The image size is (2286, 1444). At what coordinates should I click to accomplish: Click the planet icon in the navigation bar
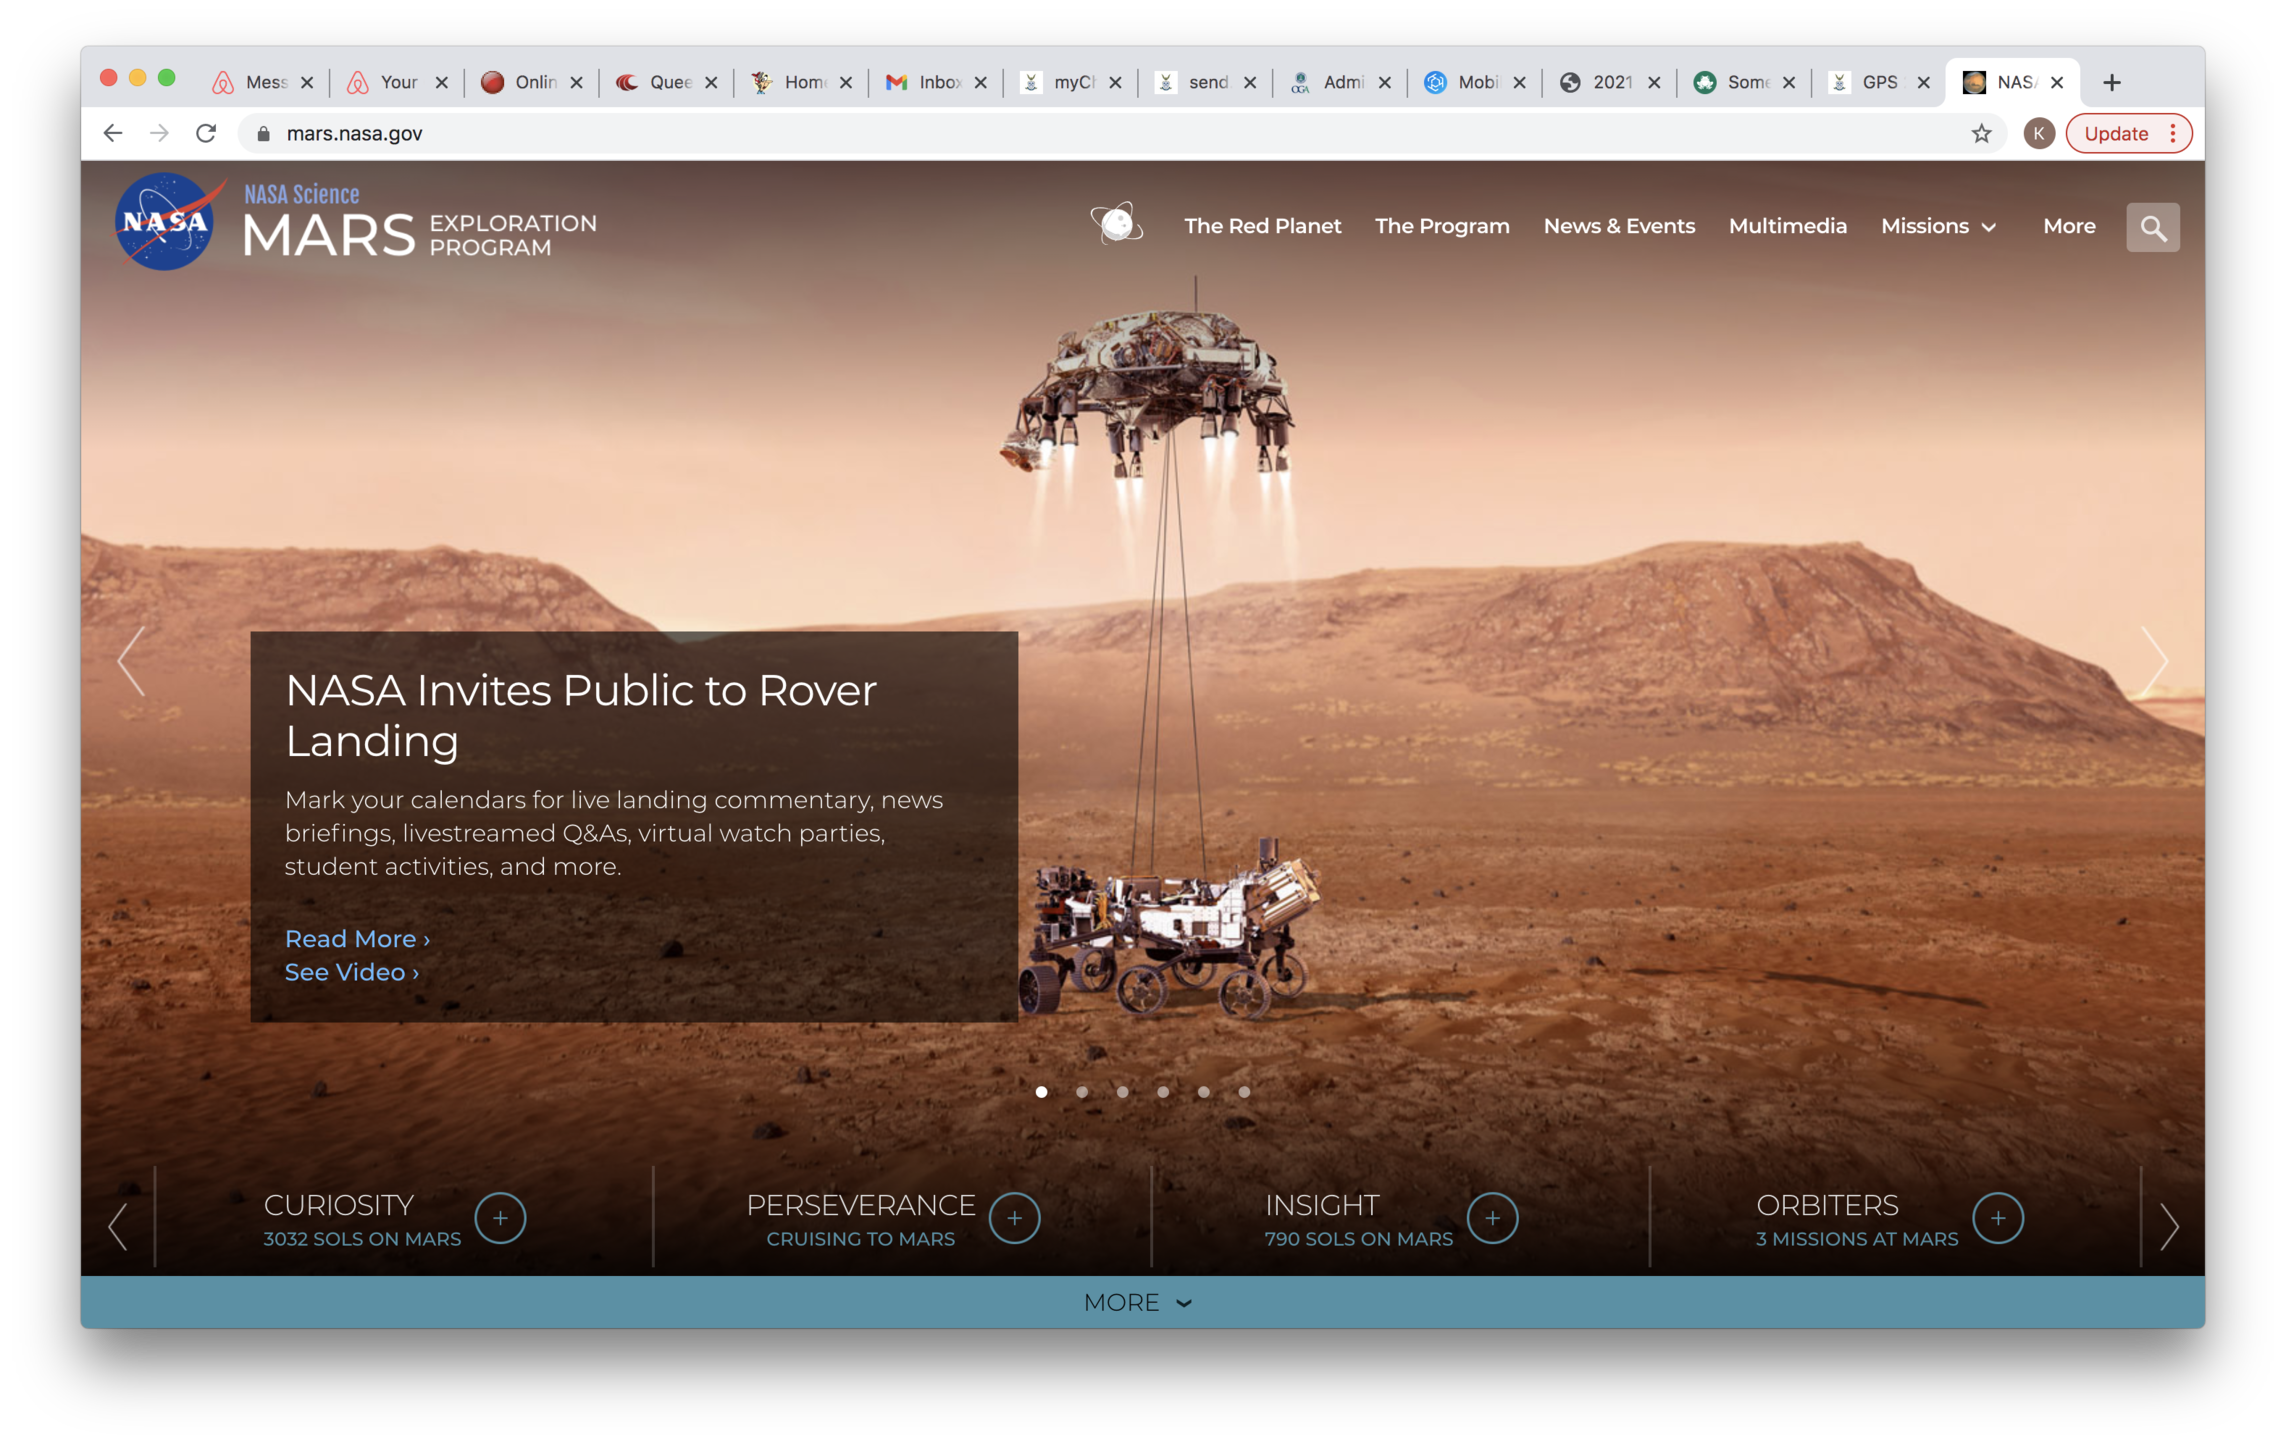click(1117, 223)
